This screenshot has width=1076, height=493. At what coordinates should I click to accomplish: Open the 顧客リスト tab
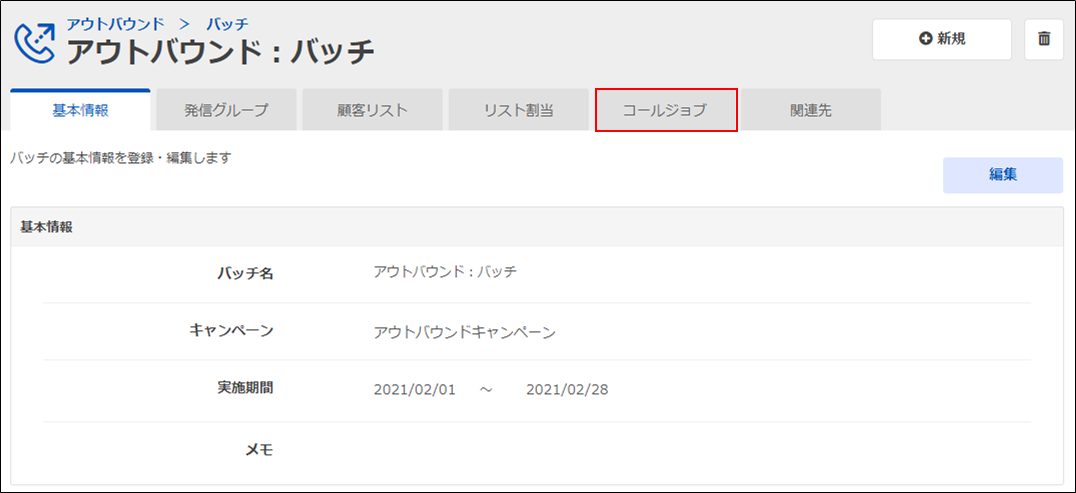(x=372, y=110)
